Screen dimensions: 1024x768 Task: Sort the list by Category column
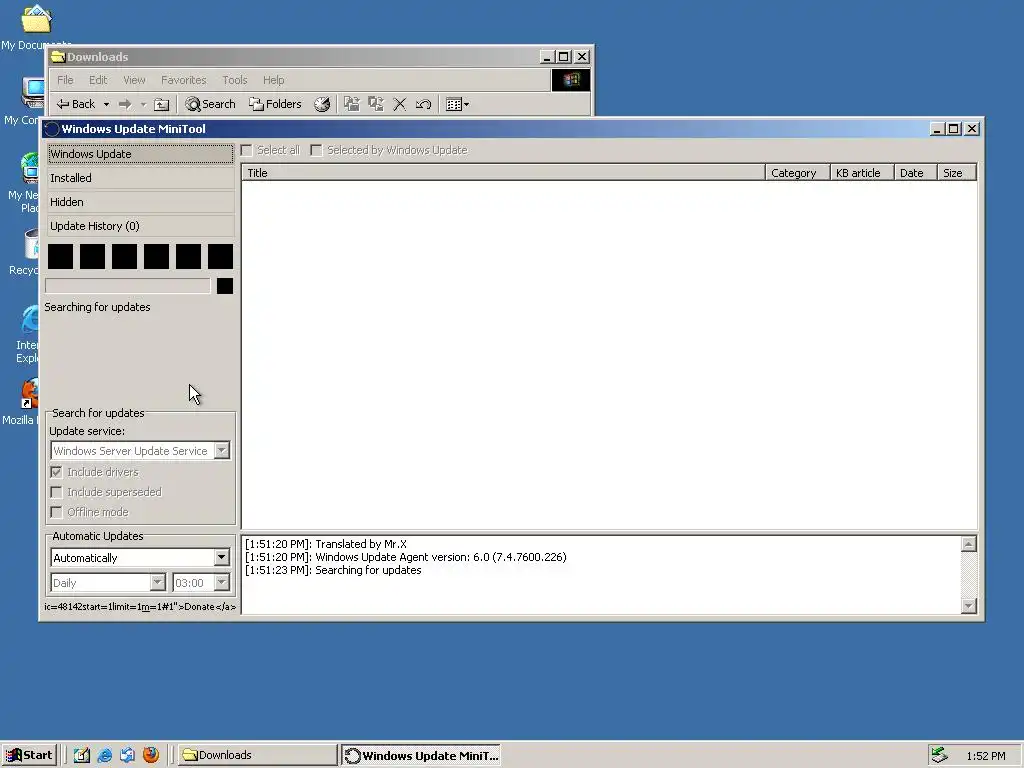[797, 173]
